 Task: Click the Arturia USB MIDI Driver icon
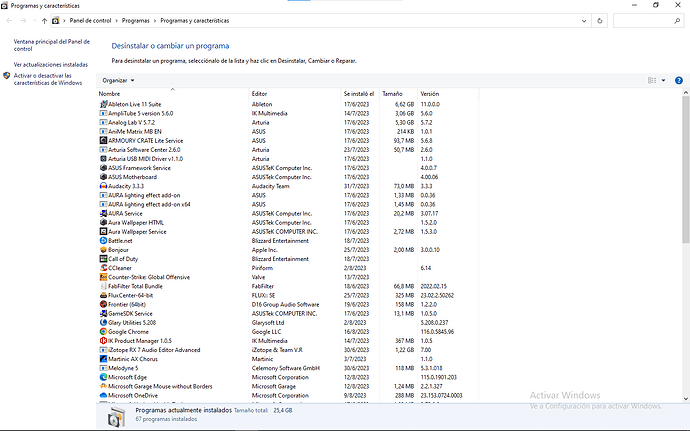(x=103, y=159)
